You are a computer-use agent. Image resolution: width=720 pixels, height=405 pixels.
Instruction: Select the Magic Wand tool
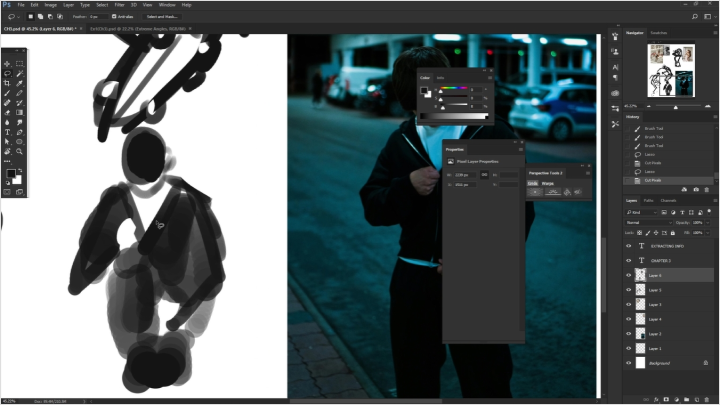[x=20, y=73]
